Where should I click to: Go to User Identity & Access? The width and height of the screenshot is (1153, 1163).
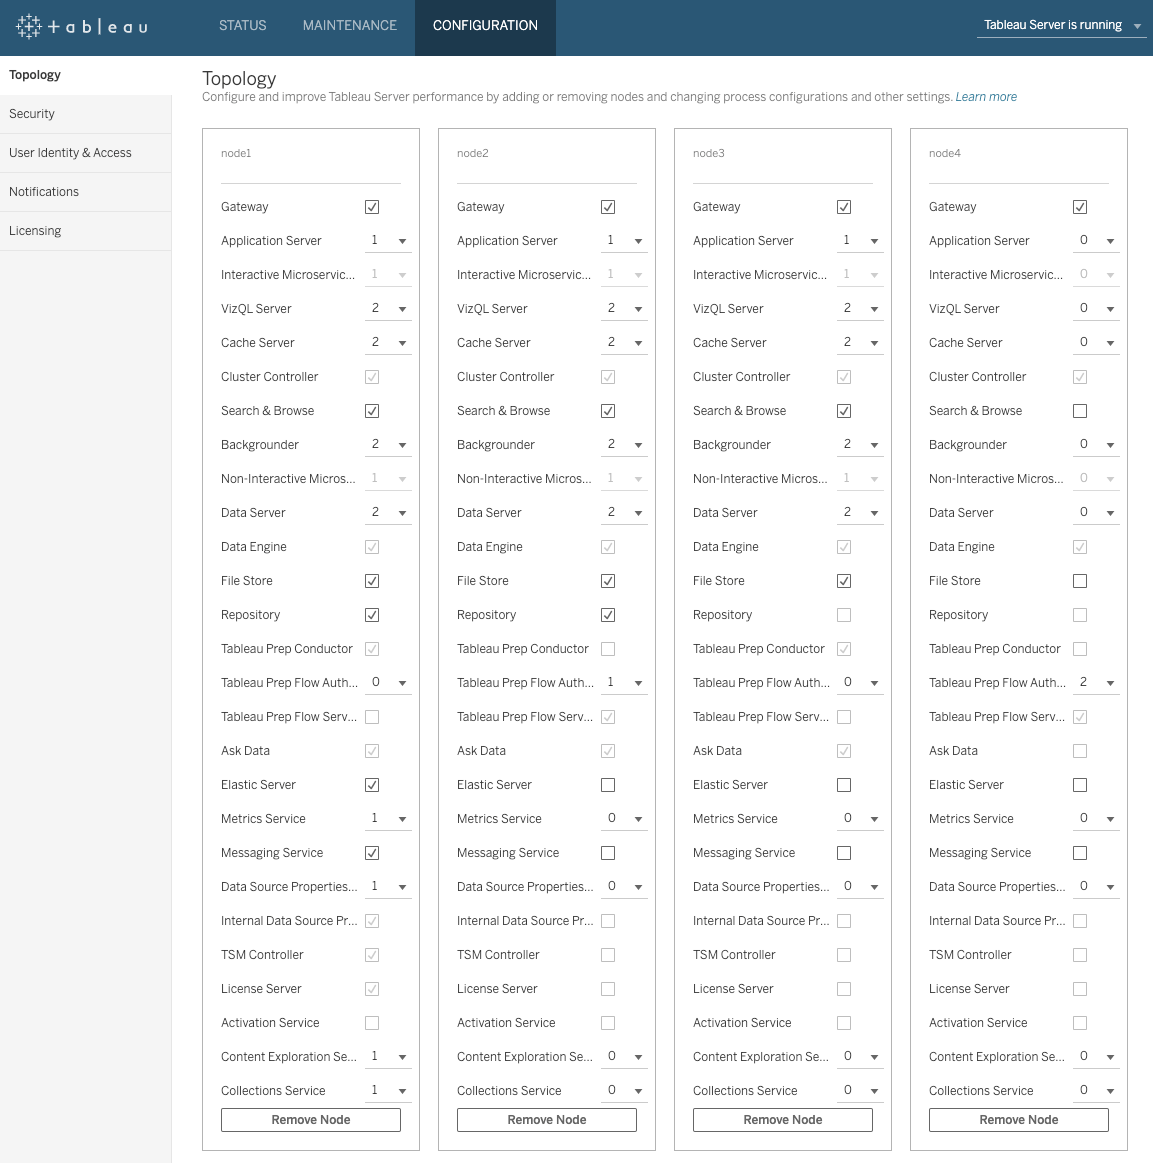tap(85, 153)
